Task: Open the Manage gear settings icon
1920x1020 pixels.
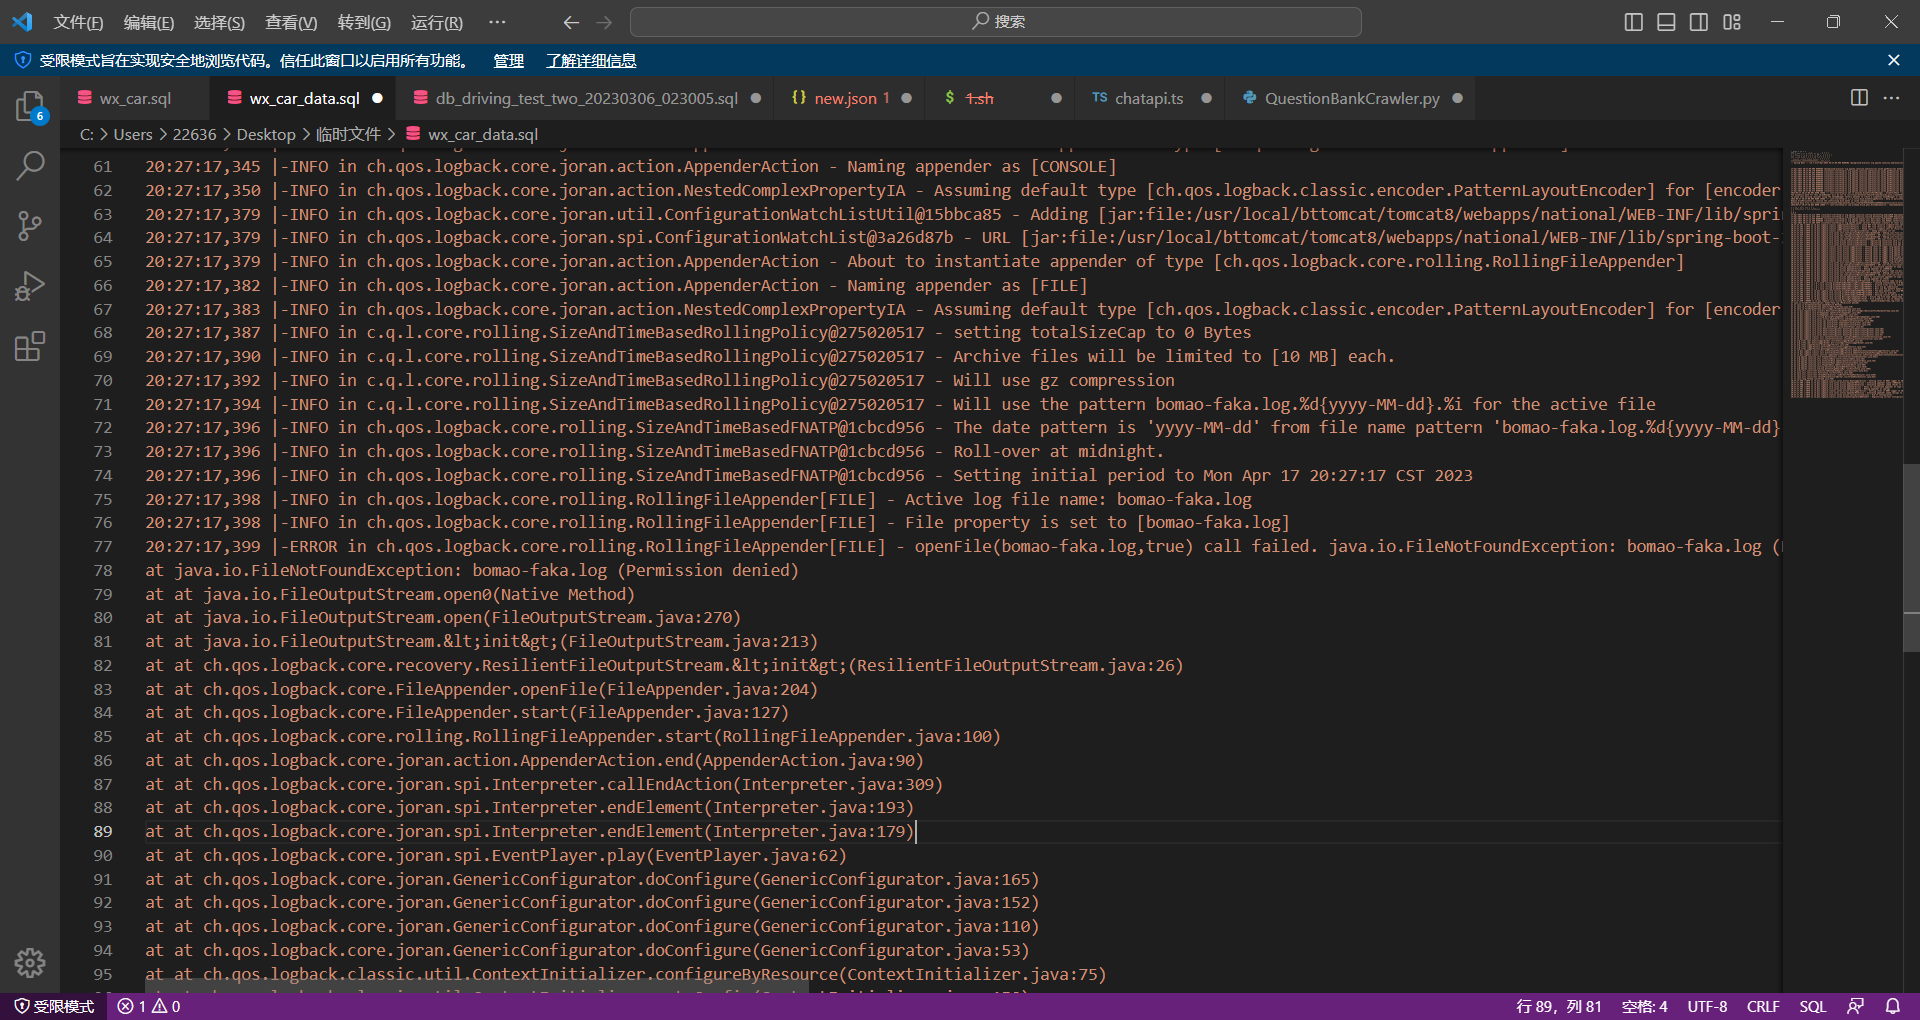Action: point(30,962)
